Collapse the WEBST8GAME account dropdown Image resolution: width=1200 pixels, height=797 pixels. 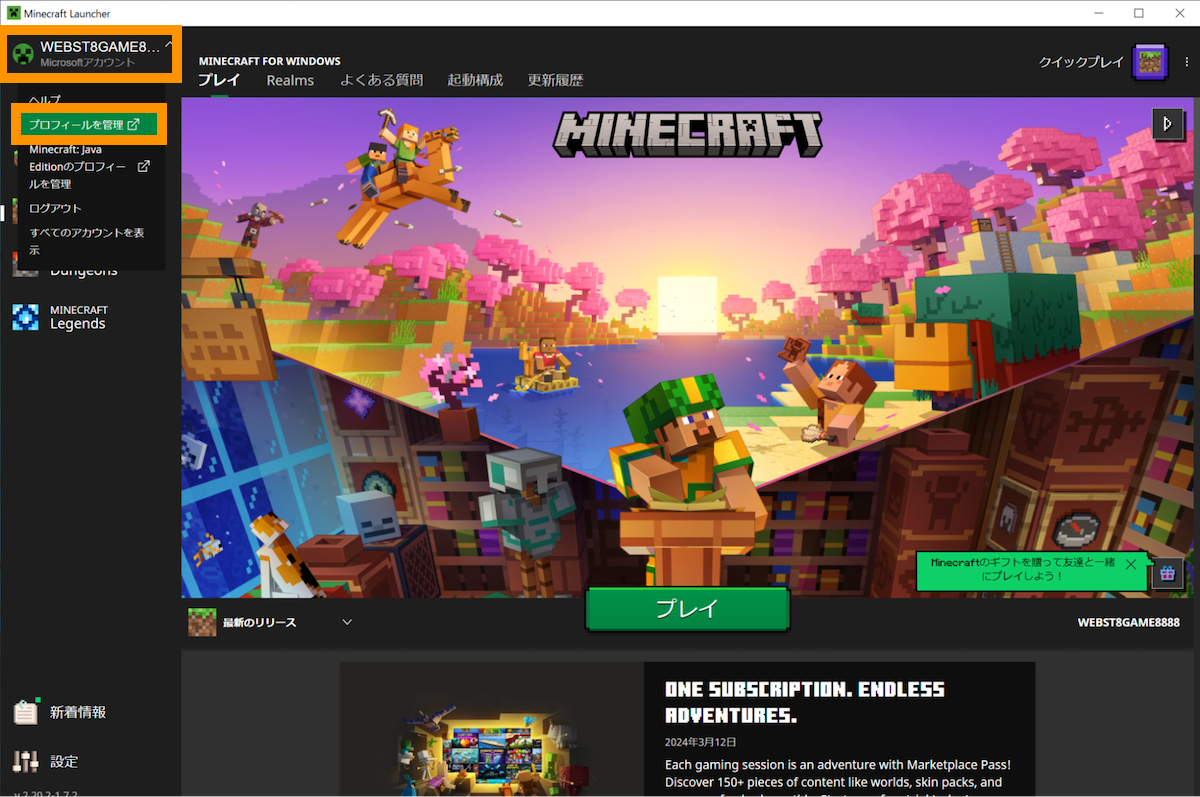coord(88,52)
